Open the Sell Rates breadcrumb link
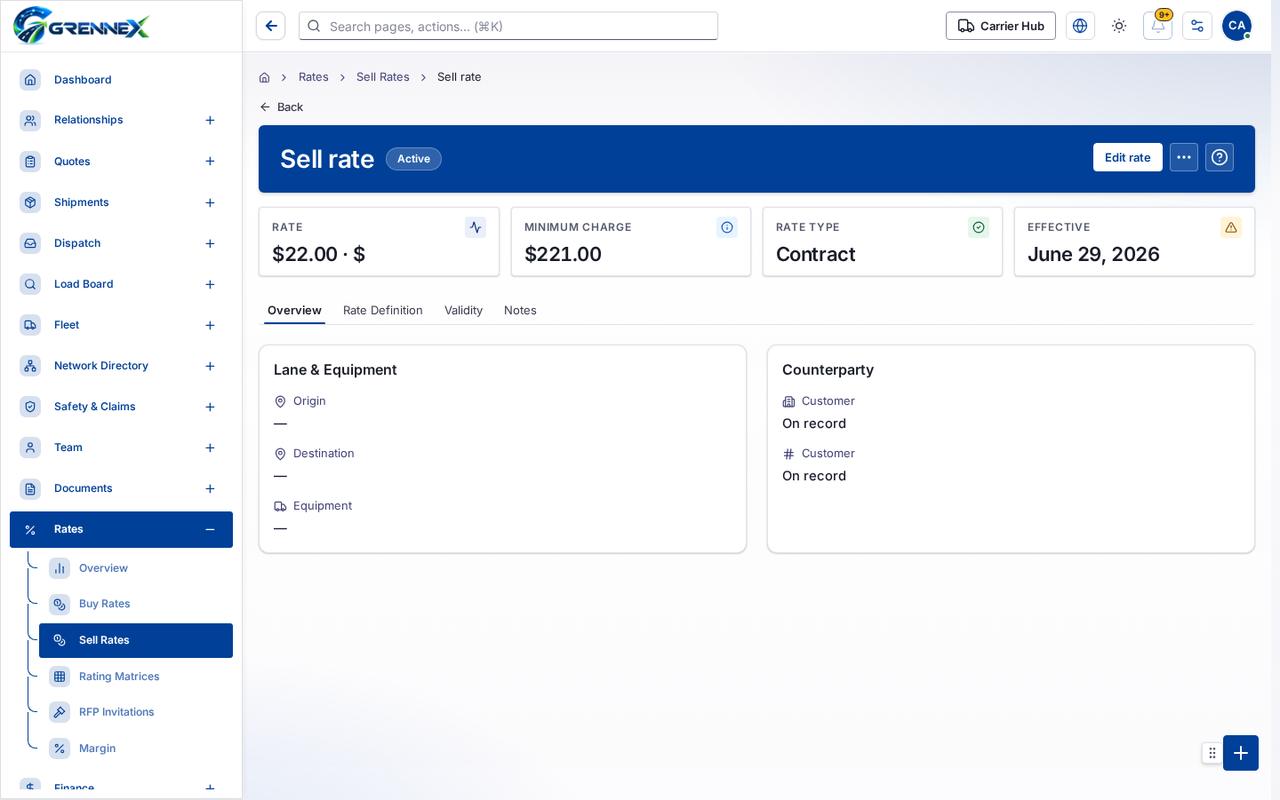This screenshot has width=1280, height=800. click(383, 77)
